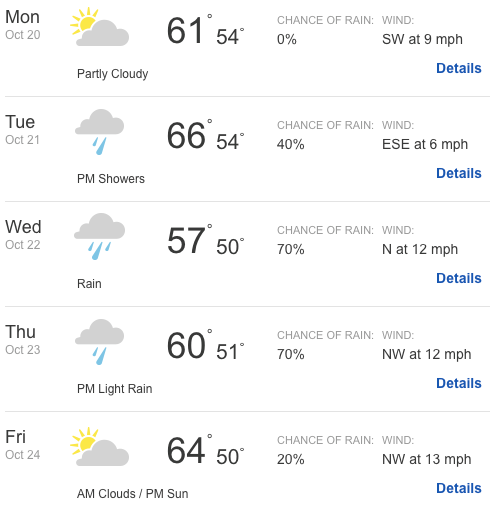The width and height of the screenshot is (493, 514).
Task: Open Details for Thursday Oct 23
Action: tap(459, 383)
